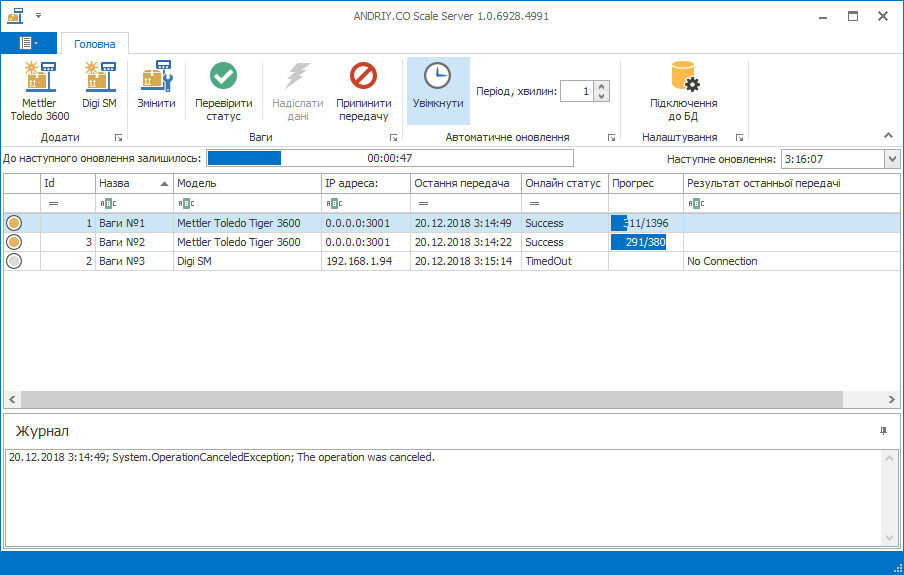Click the countdown progress bar 00:00:47
The height and width of the screenshot is (575, 904).
click(x=390, y=158)
